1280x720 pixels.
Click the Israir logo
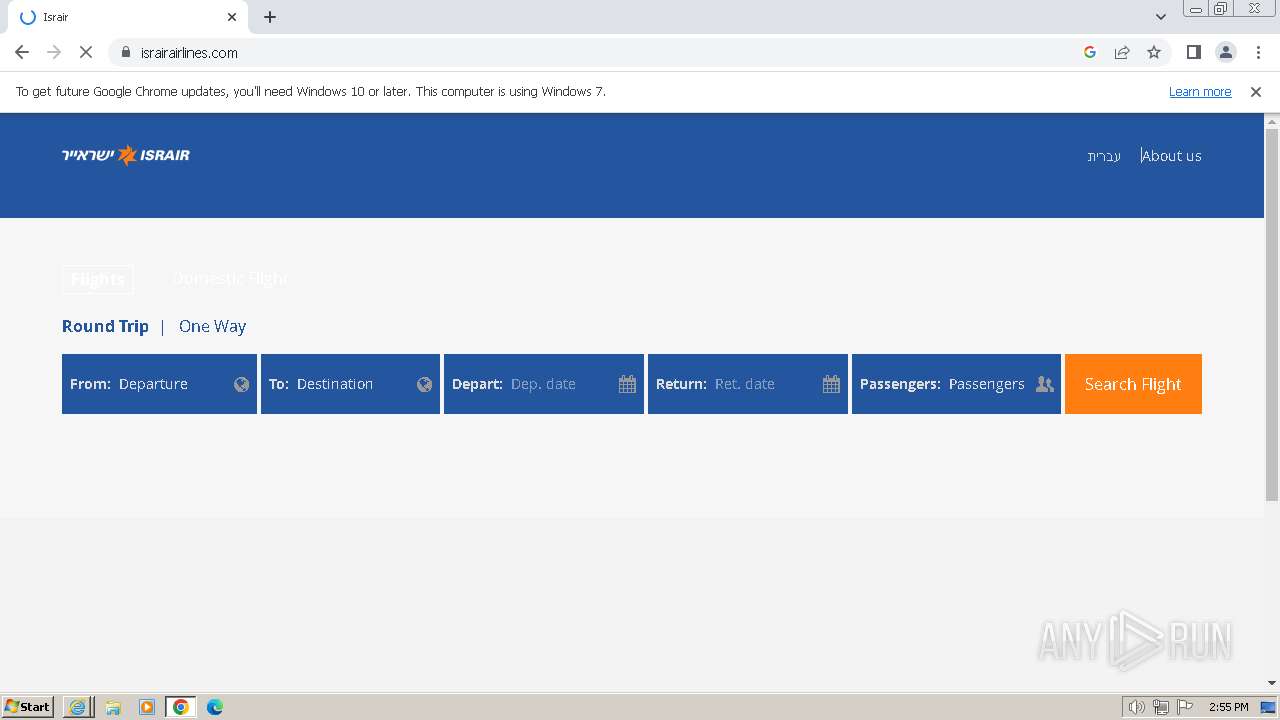[126, 155]
